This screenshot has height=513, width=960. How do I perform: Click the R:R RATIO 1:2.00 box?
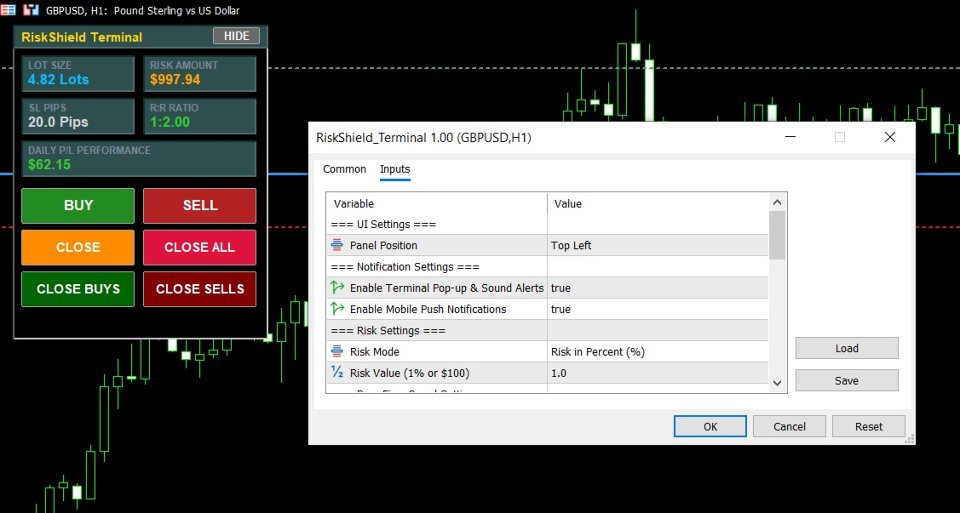click(200, 116)
